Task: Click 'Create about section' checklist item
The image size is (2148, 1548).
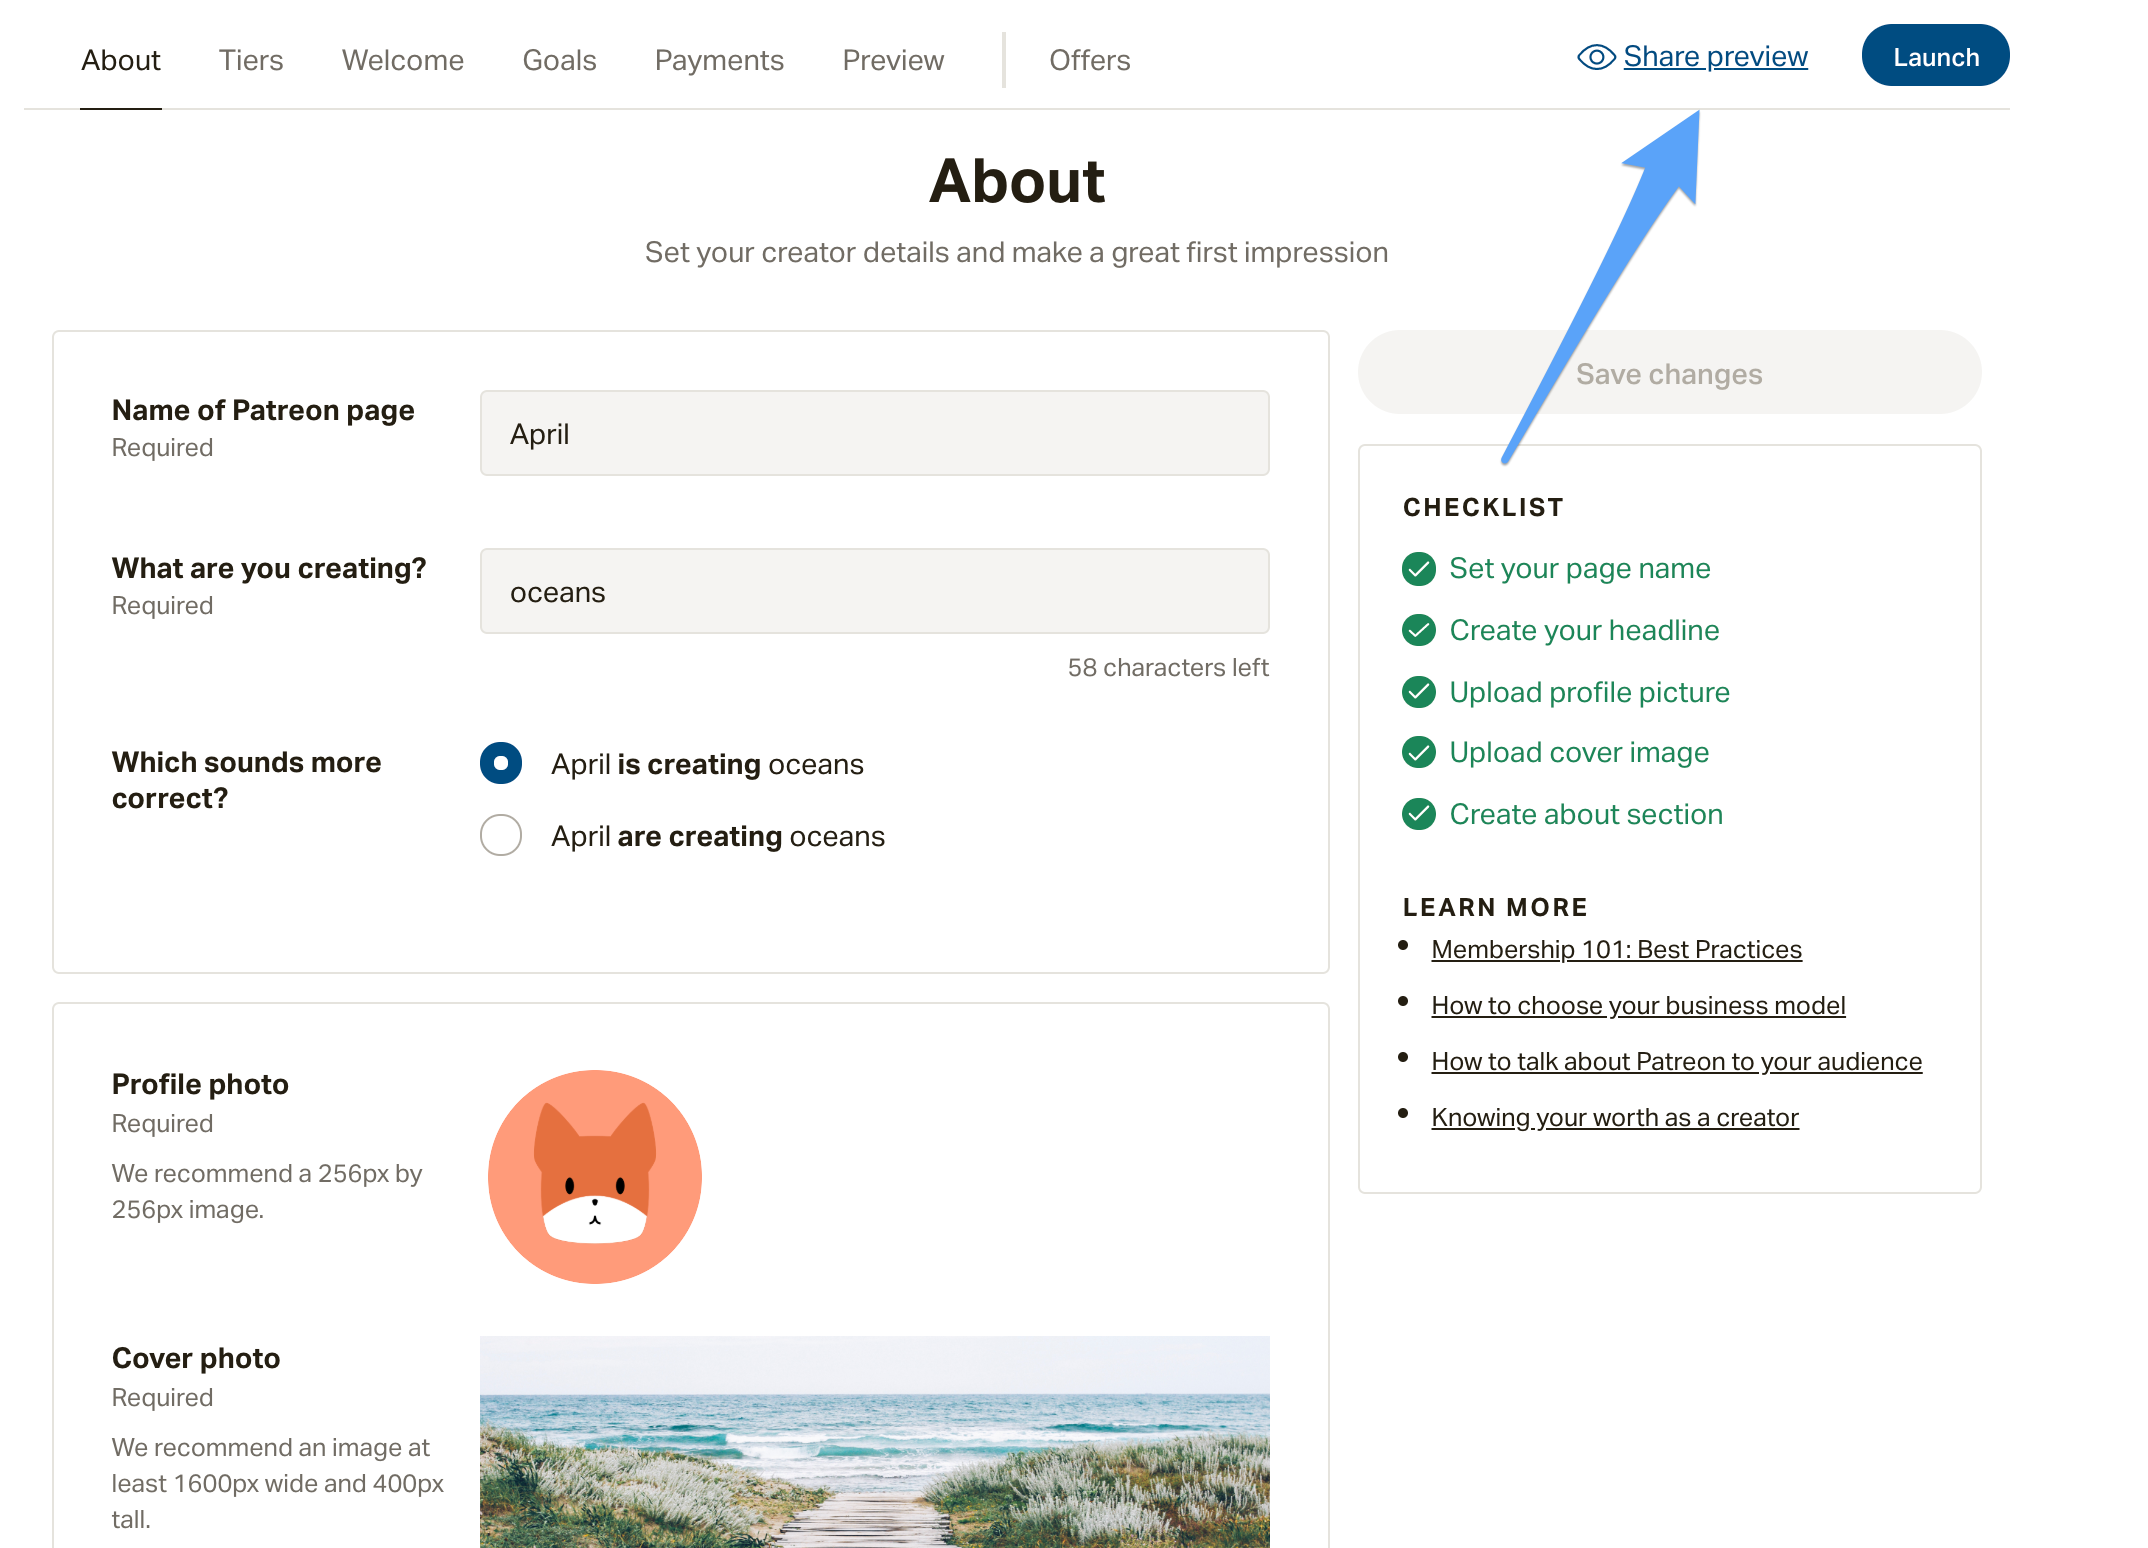Action: [x=1586, y=814]
